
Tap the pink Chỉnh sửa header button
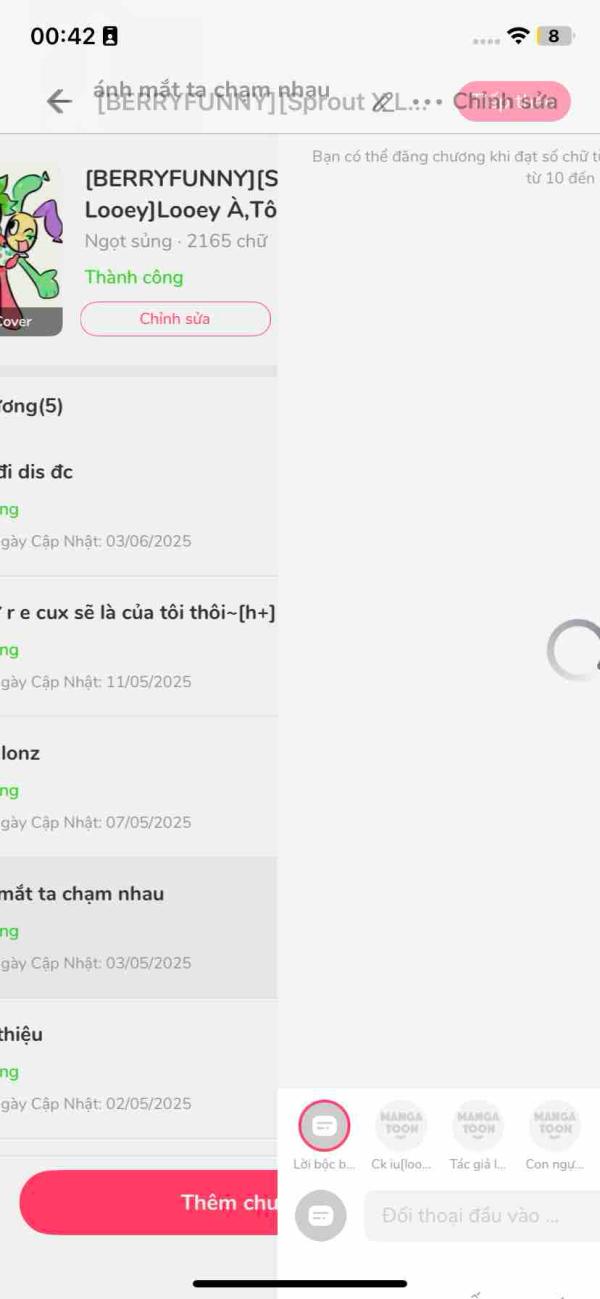pyautogui.click(x=514, y=101)
